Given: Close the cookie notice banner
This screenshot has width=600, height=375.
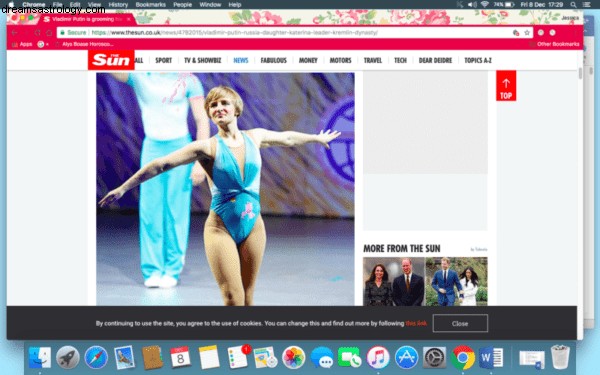Looking at the screenshot, I should (x=460, y=323).
